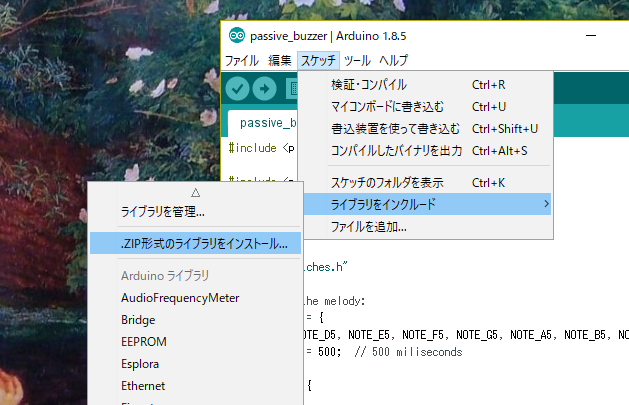This screenshot has width=629, height=405.
Task: Expand ライブラリをインクルード submenu arrow
Action: (546, 204)
